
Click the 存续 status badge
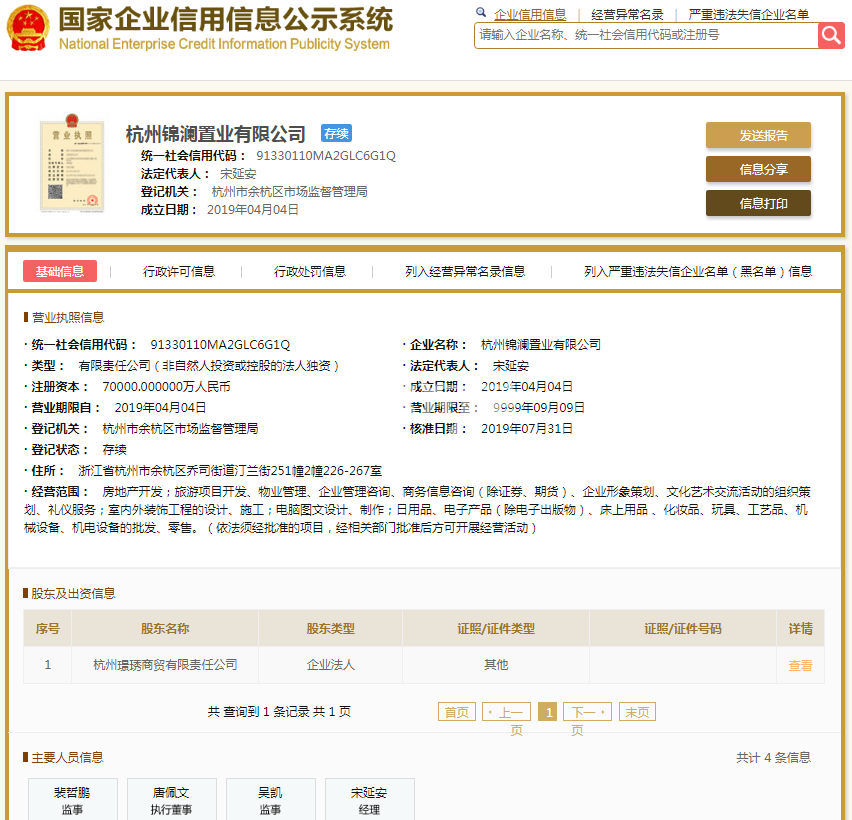336,133
